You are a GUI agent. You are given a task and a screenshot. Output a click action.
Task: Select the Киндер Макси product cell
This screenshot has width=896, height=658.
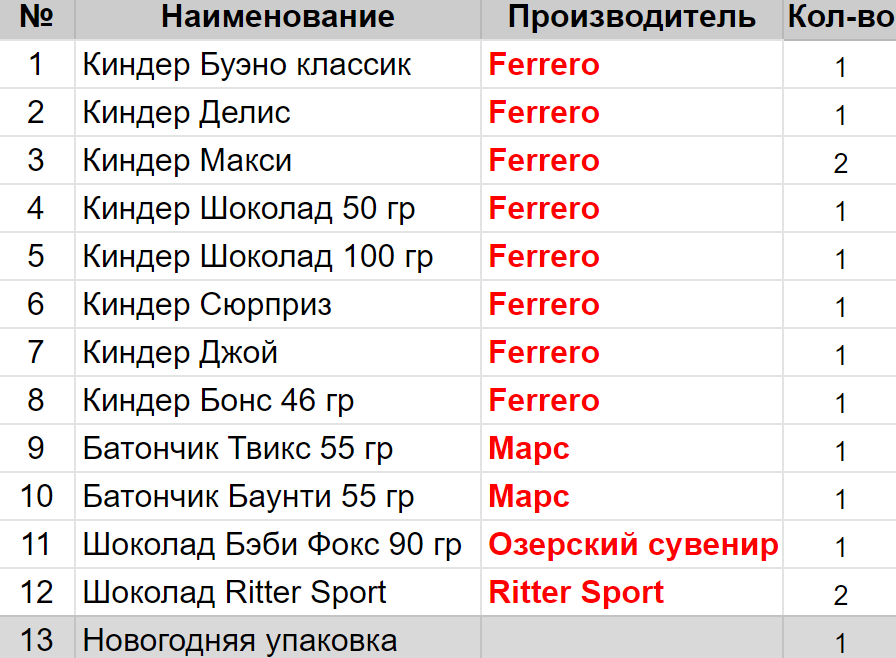click(187, 161)
